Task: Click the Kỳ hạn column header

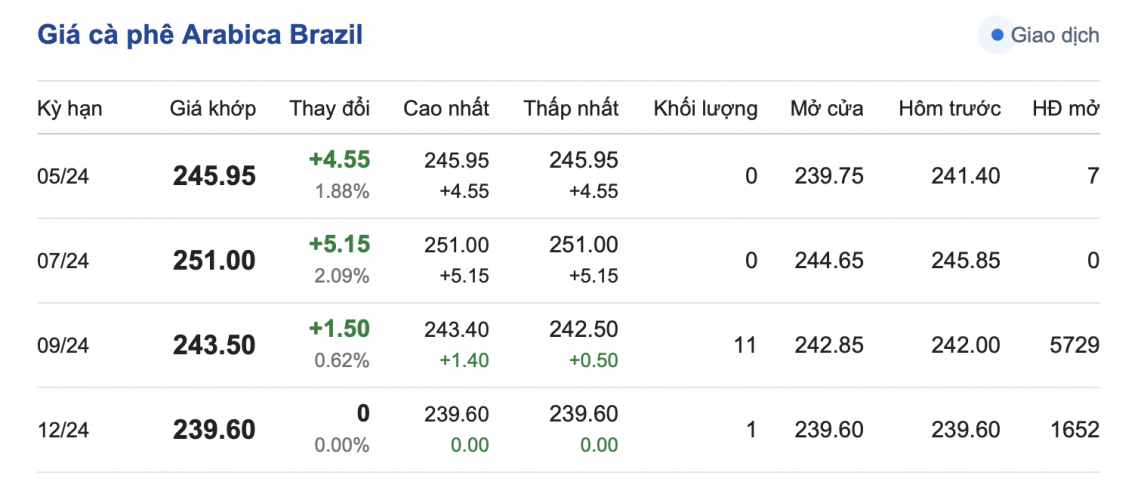Action: [x=70, y=108]
